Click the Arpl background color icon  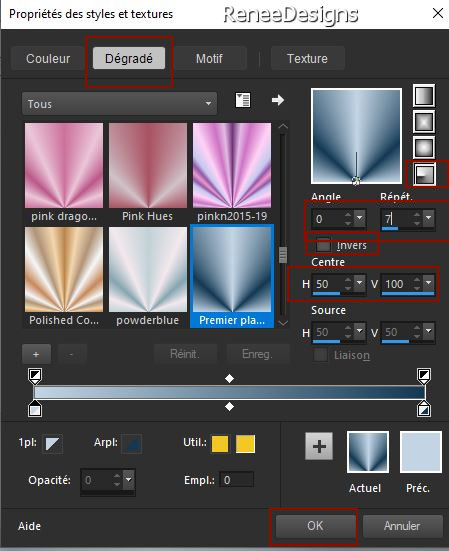click(x=132, y=444)
